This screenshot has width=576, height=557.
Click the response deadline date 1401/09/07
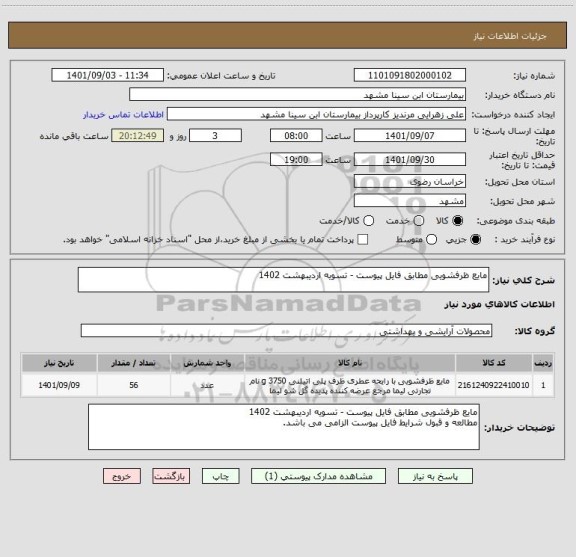click(x=410, y=136)
